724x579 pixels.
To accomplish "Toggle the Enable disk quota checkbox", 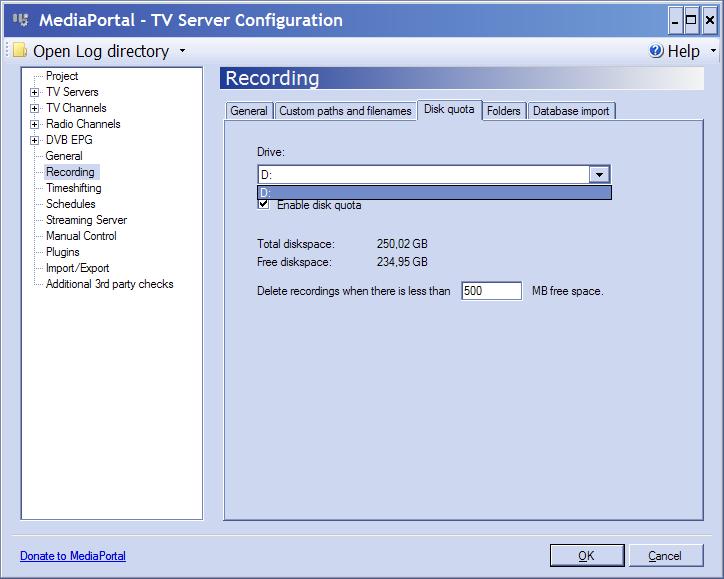I will [x=263, y=204].
